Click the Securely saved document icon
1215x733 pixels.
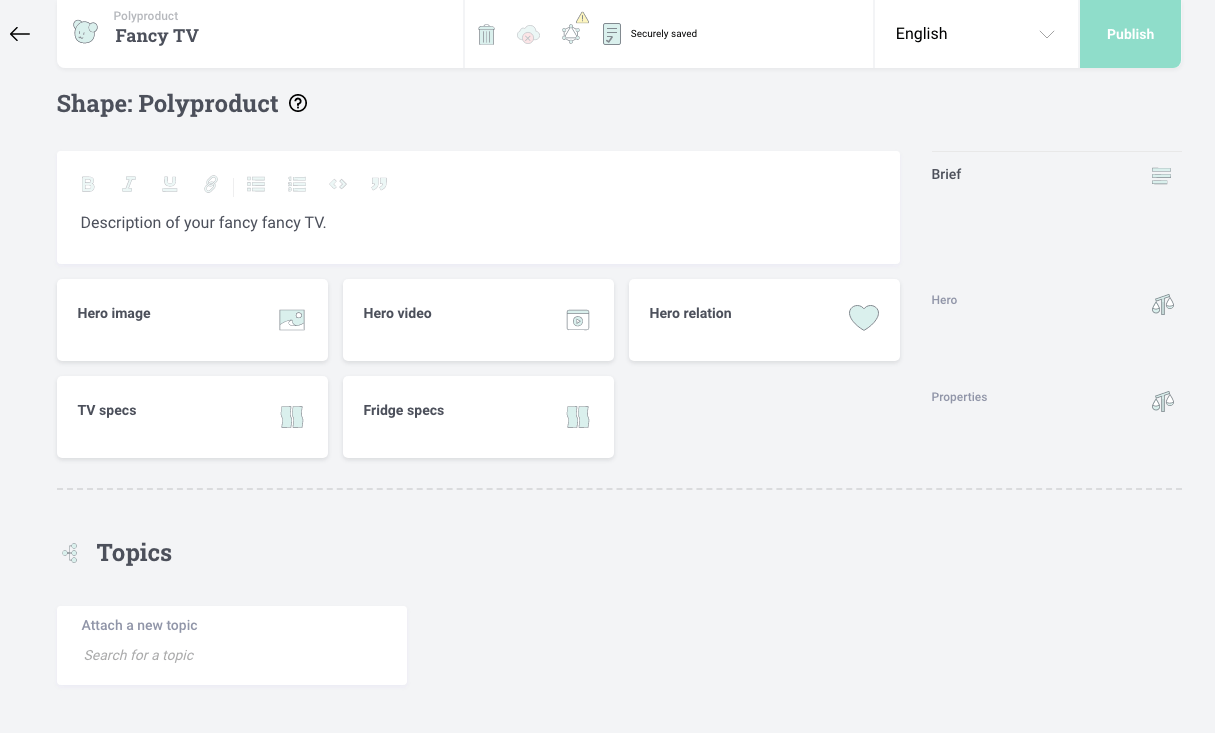tap(611, 34)
